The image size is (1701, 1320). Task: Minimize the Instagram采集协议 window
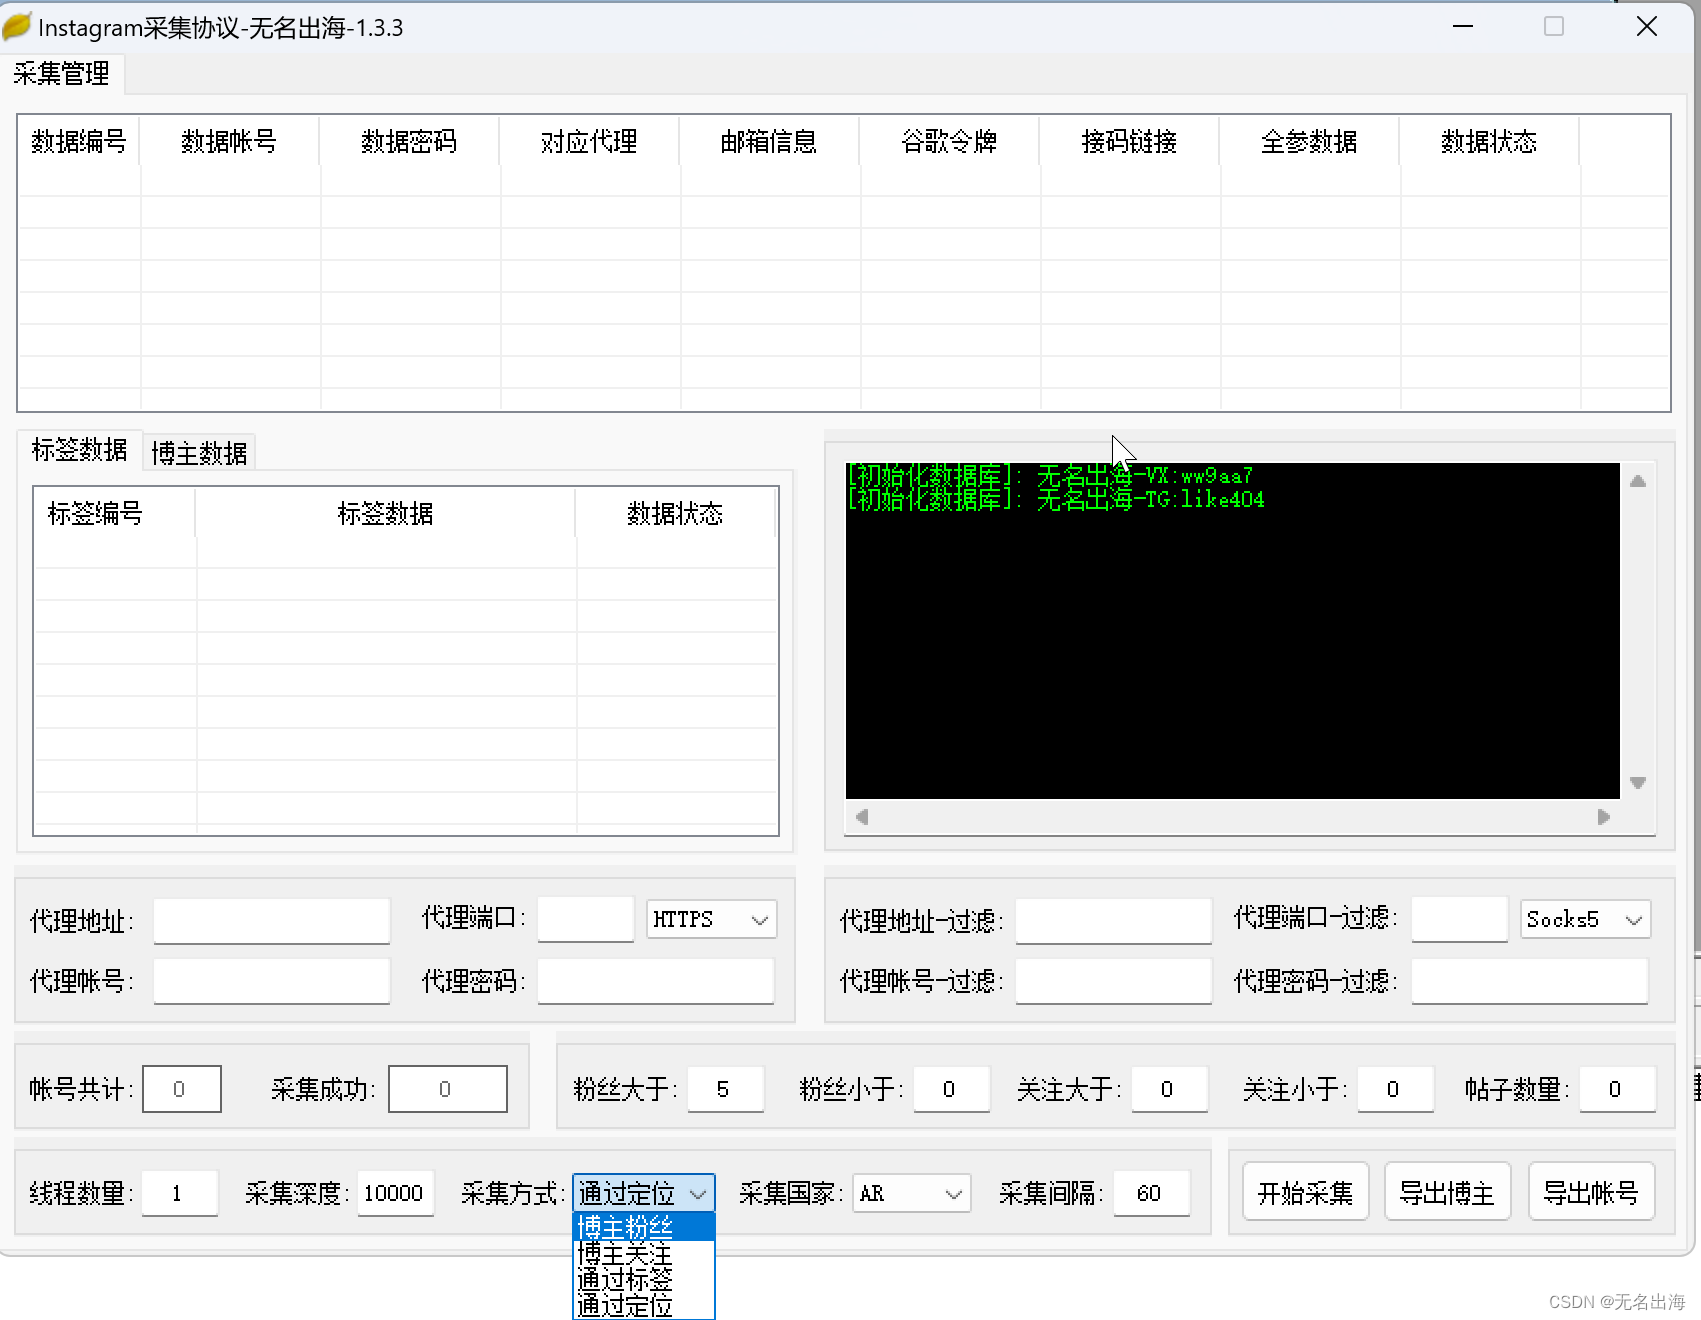coord(1463,26)
